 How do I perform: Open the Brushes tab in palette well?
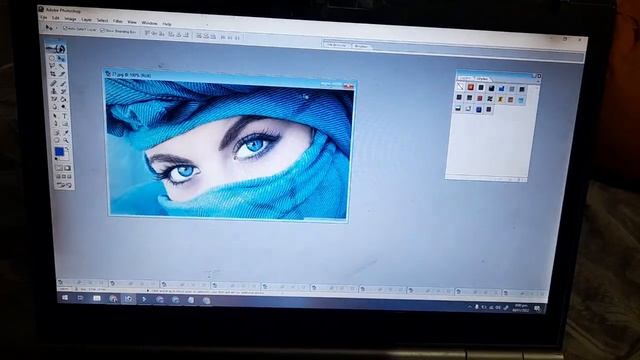click(361, 46)
